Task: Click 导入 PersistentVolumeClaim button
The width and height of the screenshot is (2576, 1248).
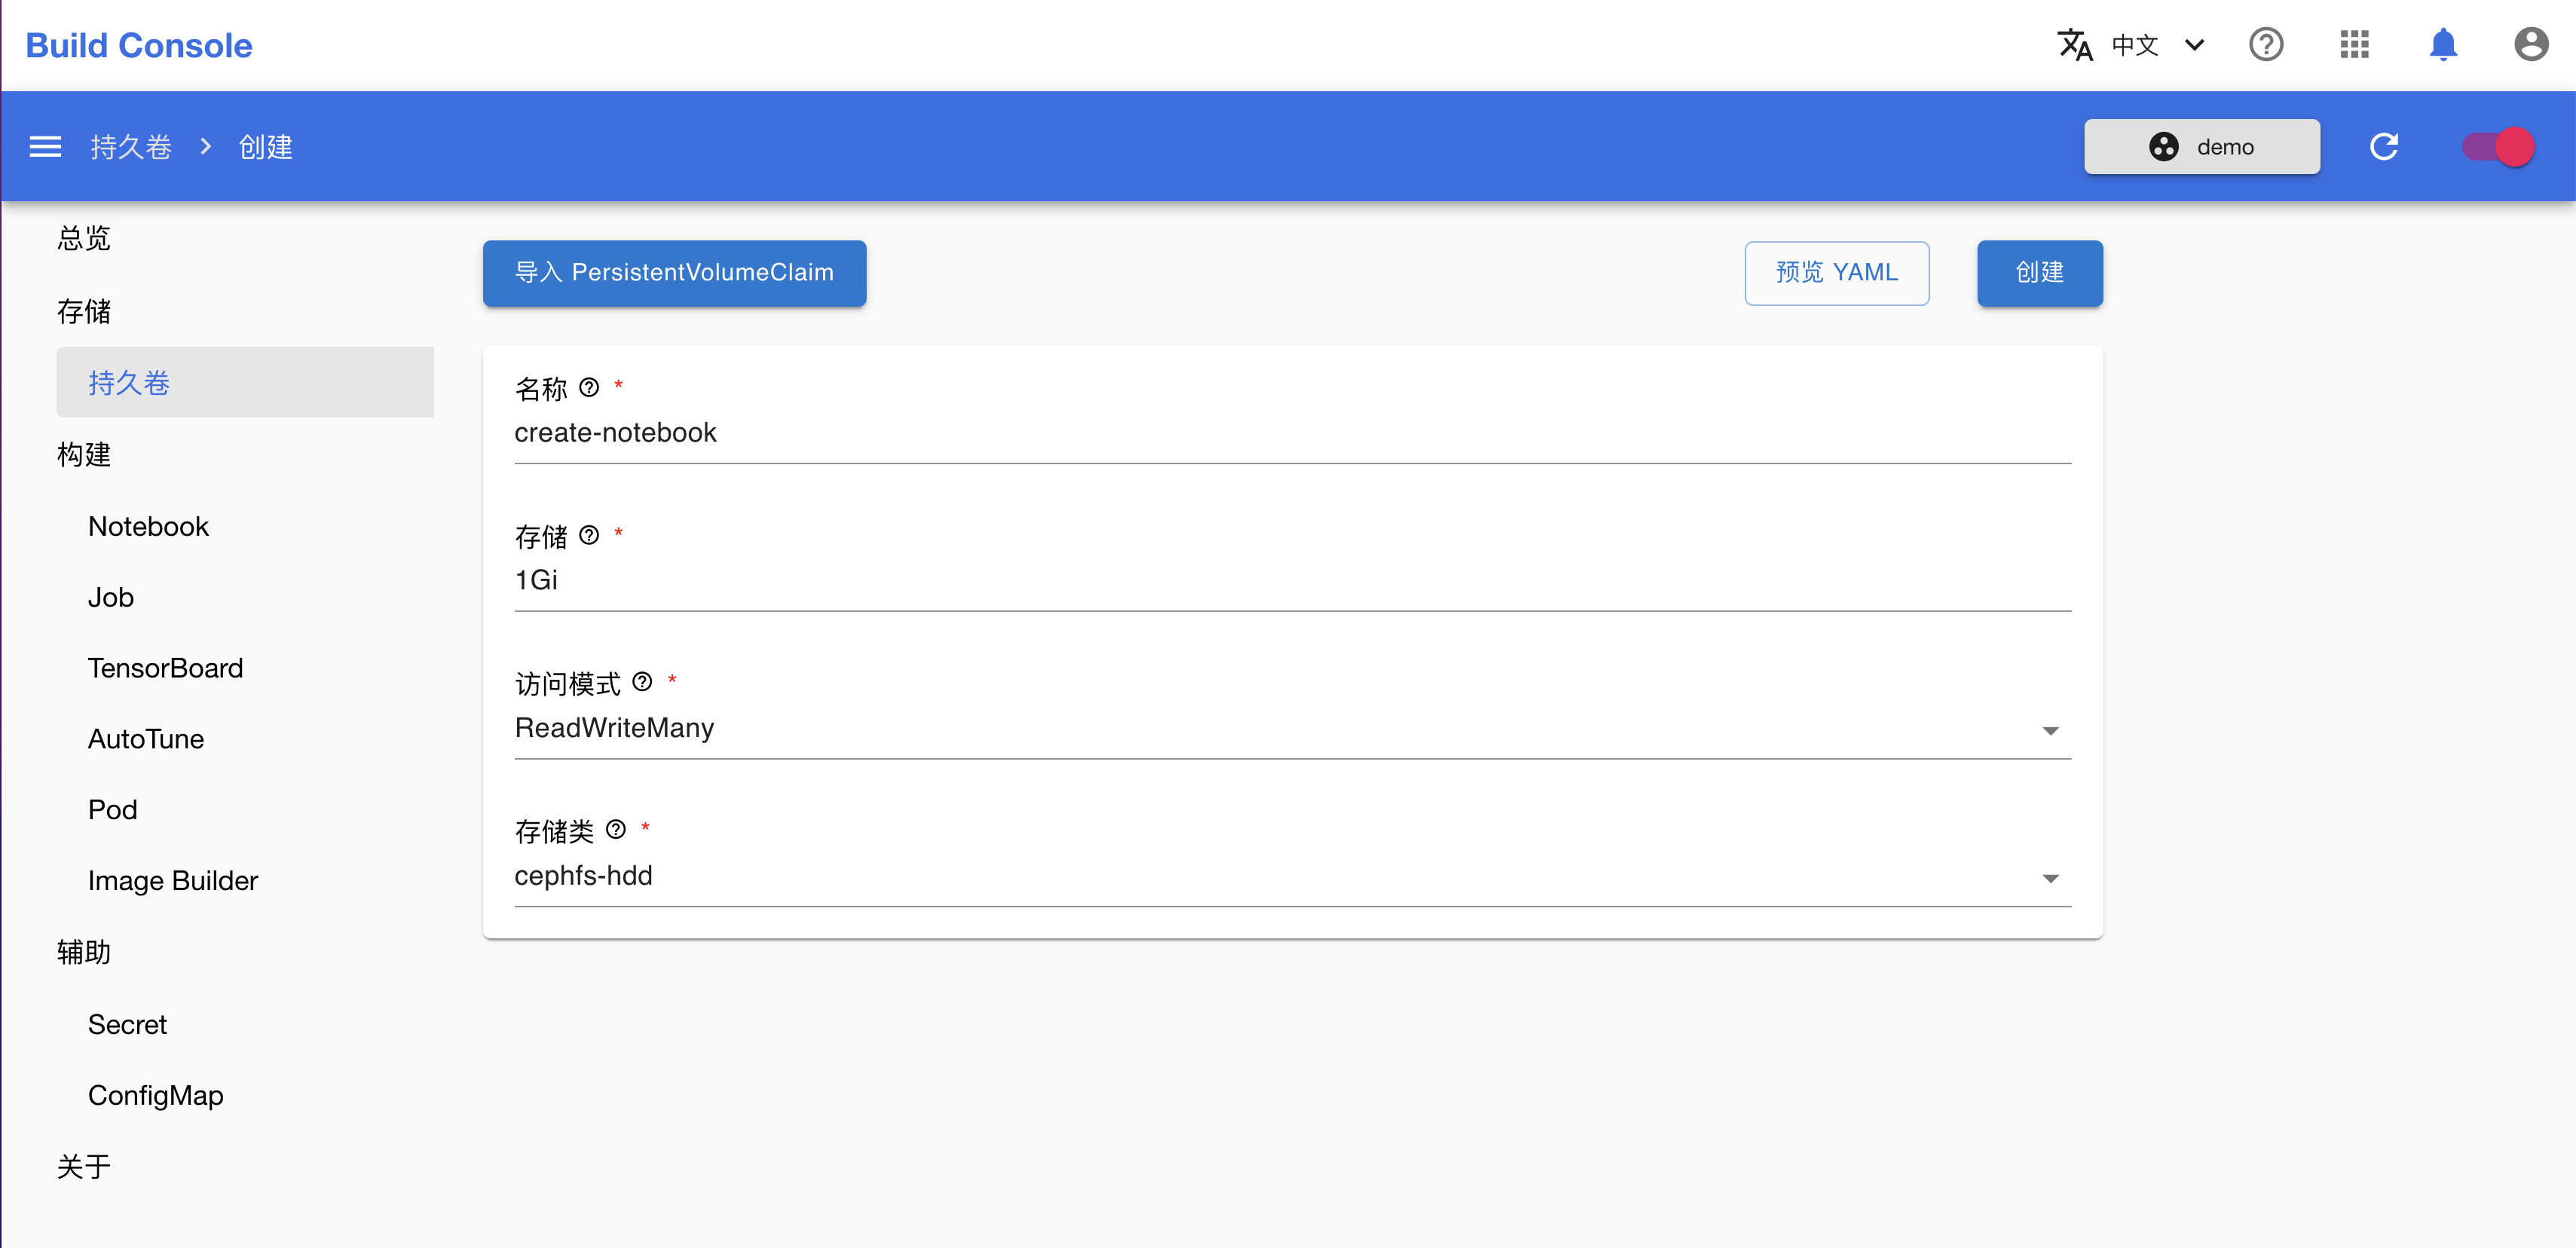Action: pyautogui.click(x=674, y=273)
